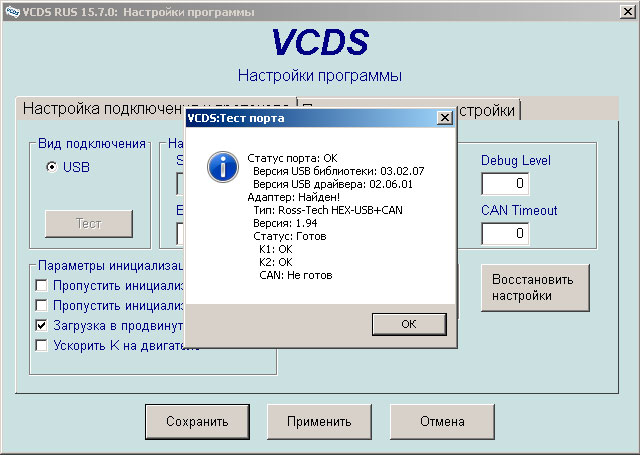This screenshot has width=640, height=455.
Task: Enable the first Пропустить инициализ… checkbox
Action: [x=41, y=285]
